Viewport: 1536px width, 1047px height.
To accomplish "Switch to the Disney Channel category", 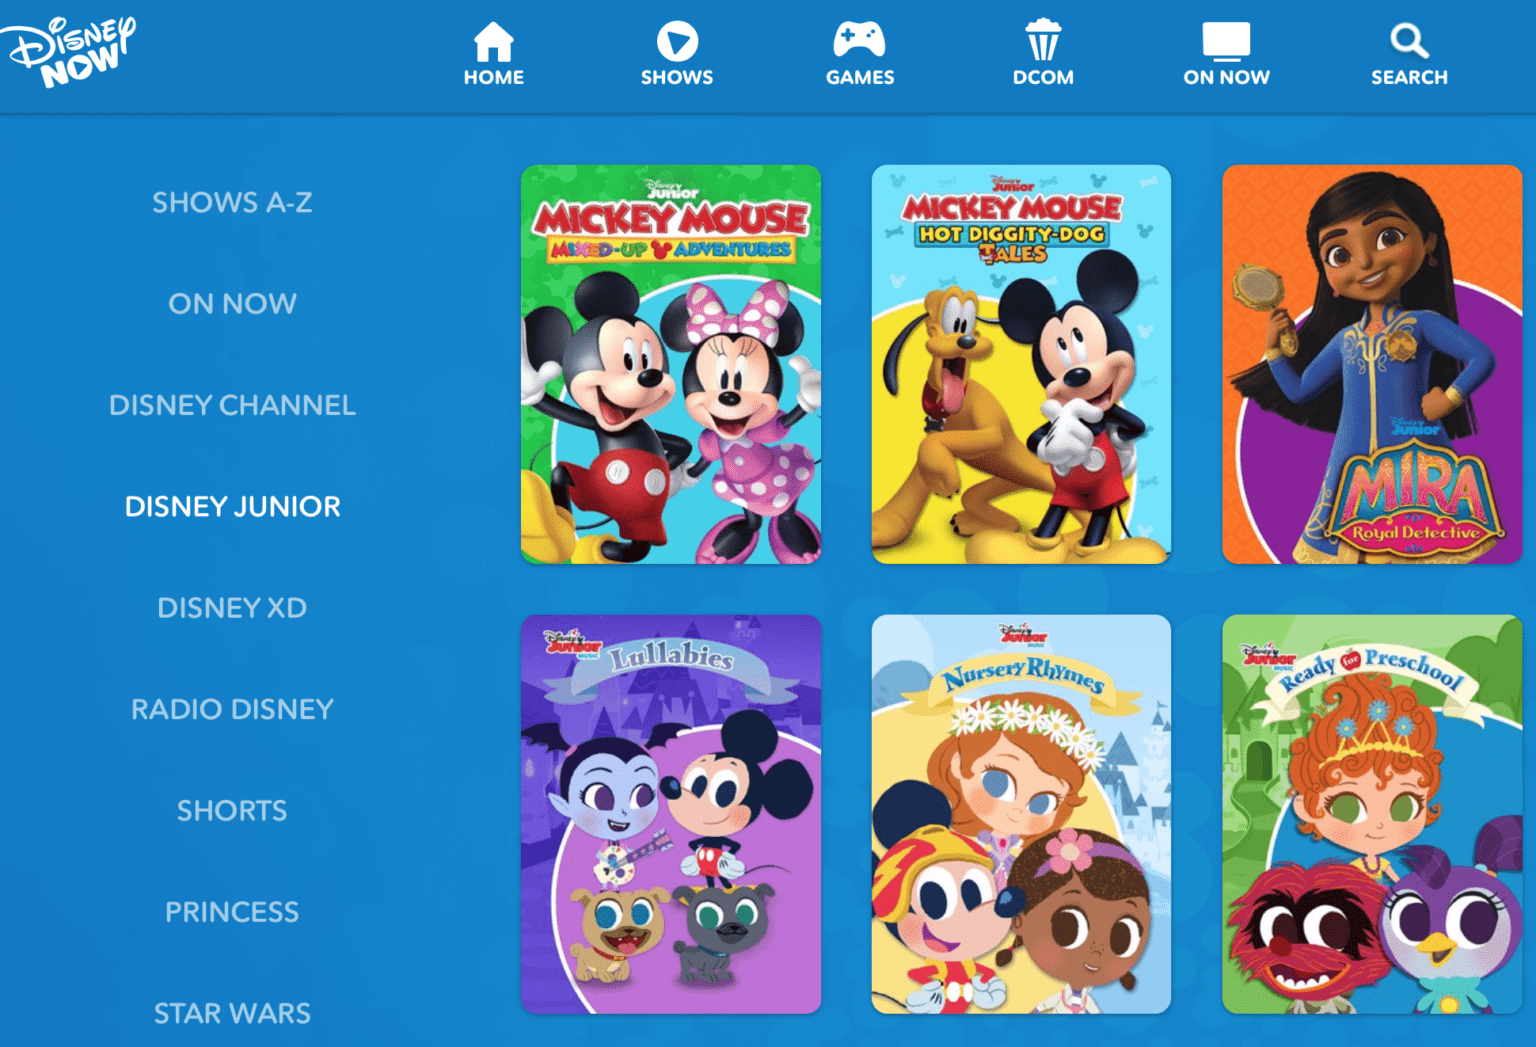I will 232,405.
